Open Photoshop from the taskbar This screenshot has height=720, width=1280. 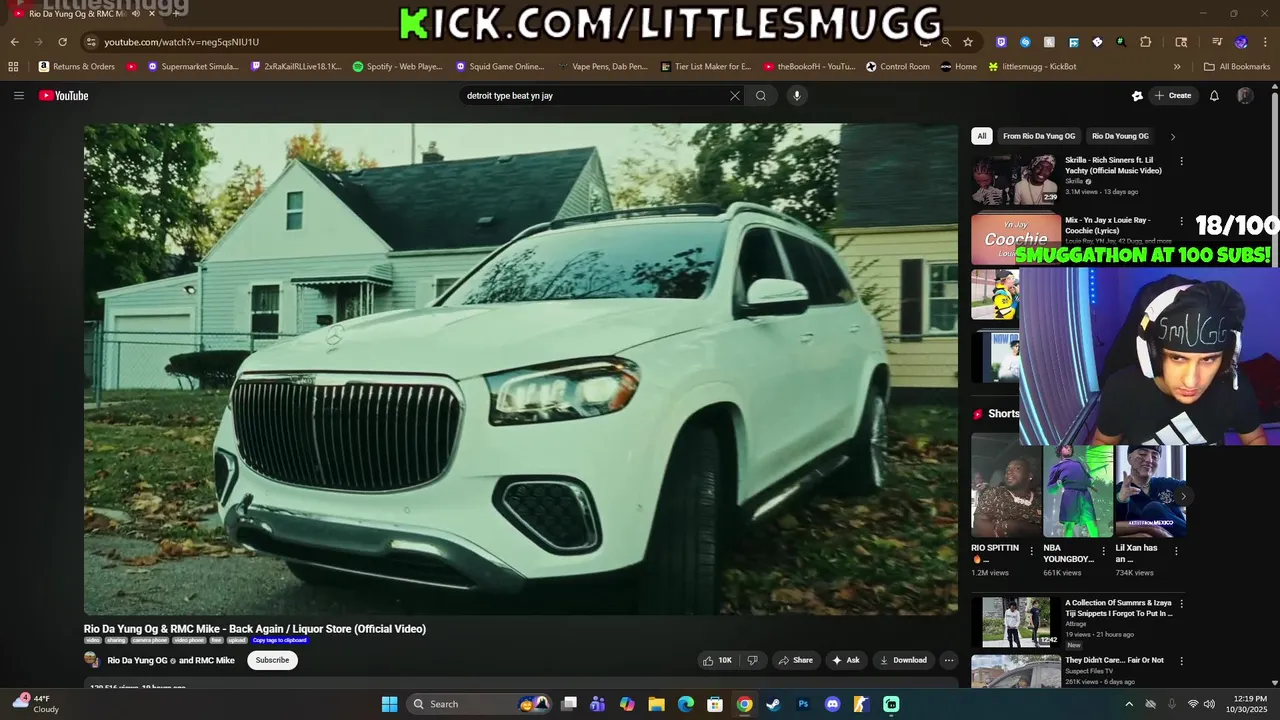(x=803, y=704)
